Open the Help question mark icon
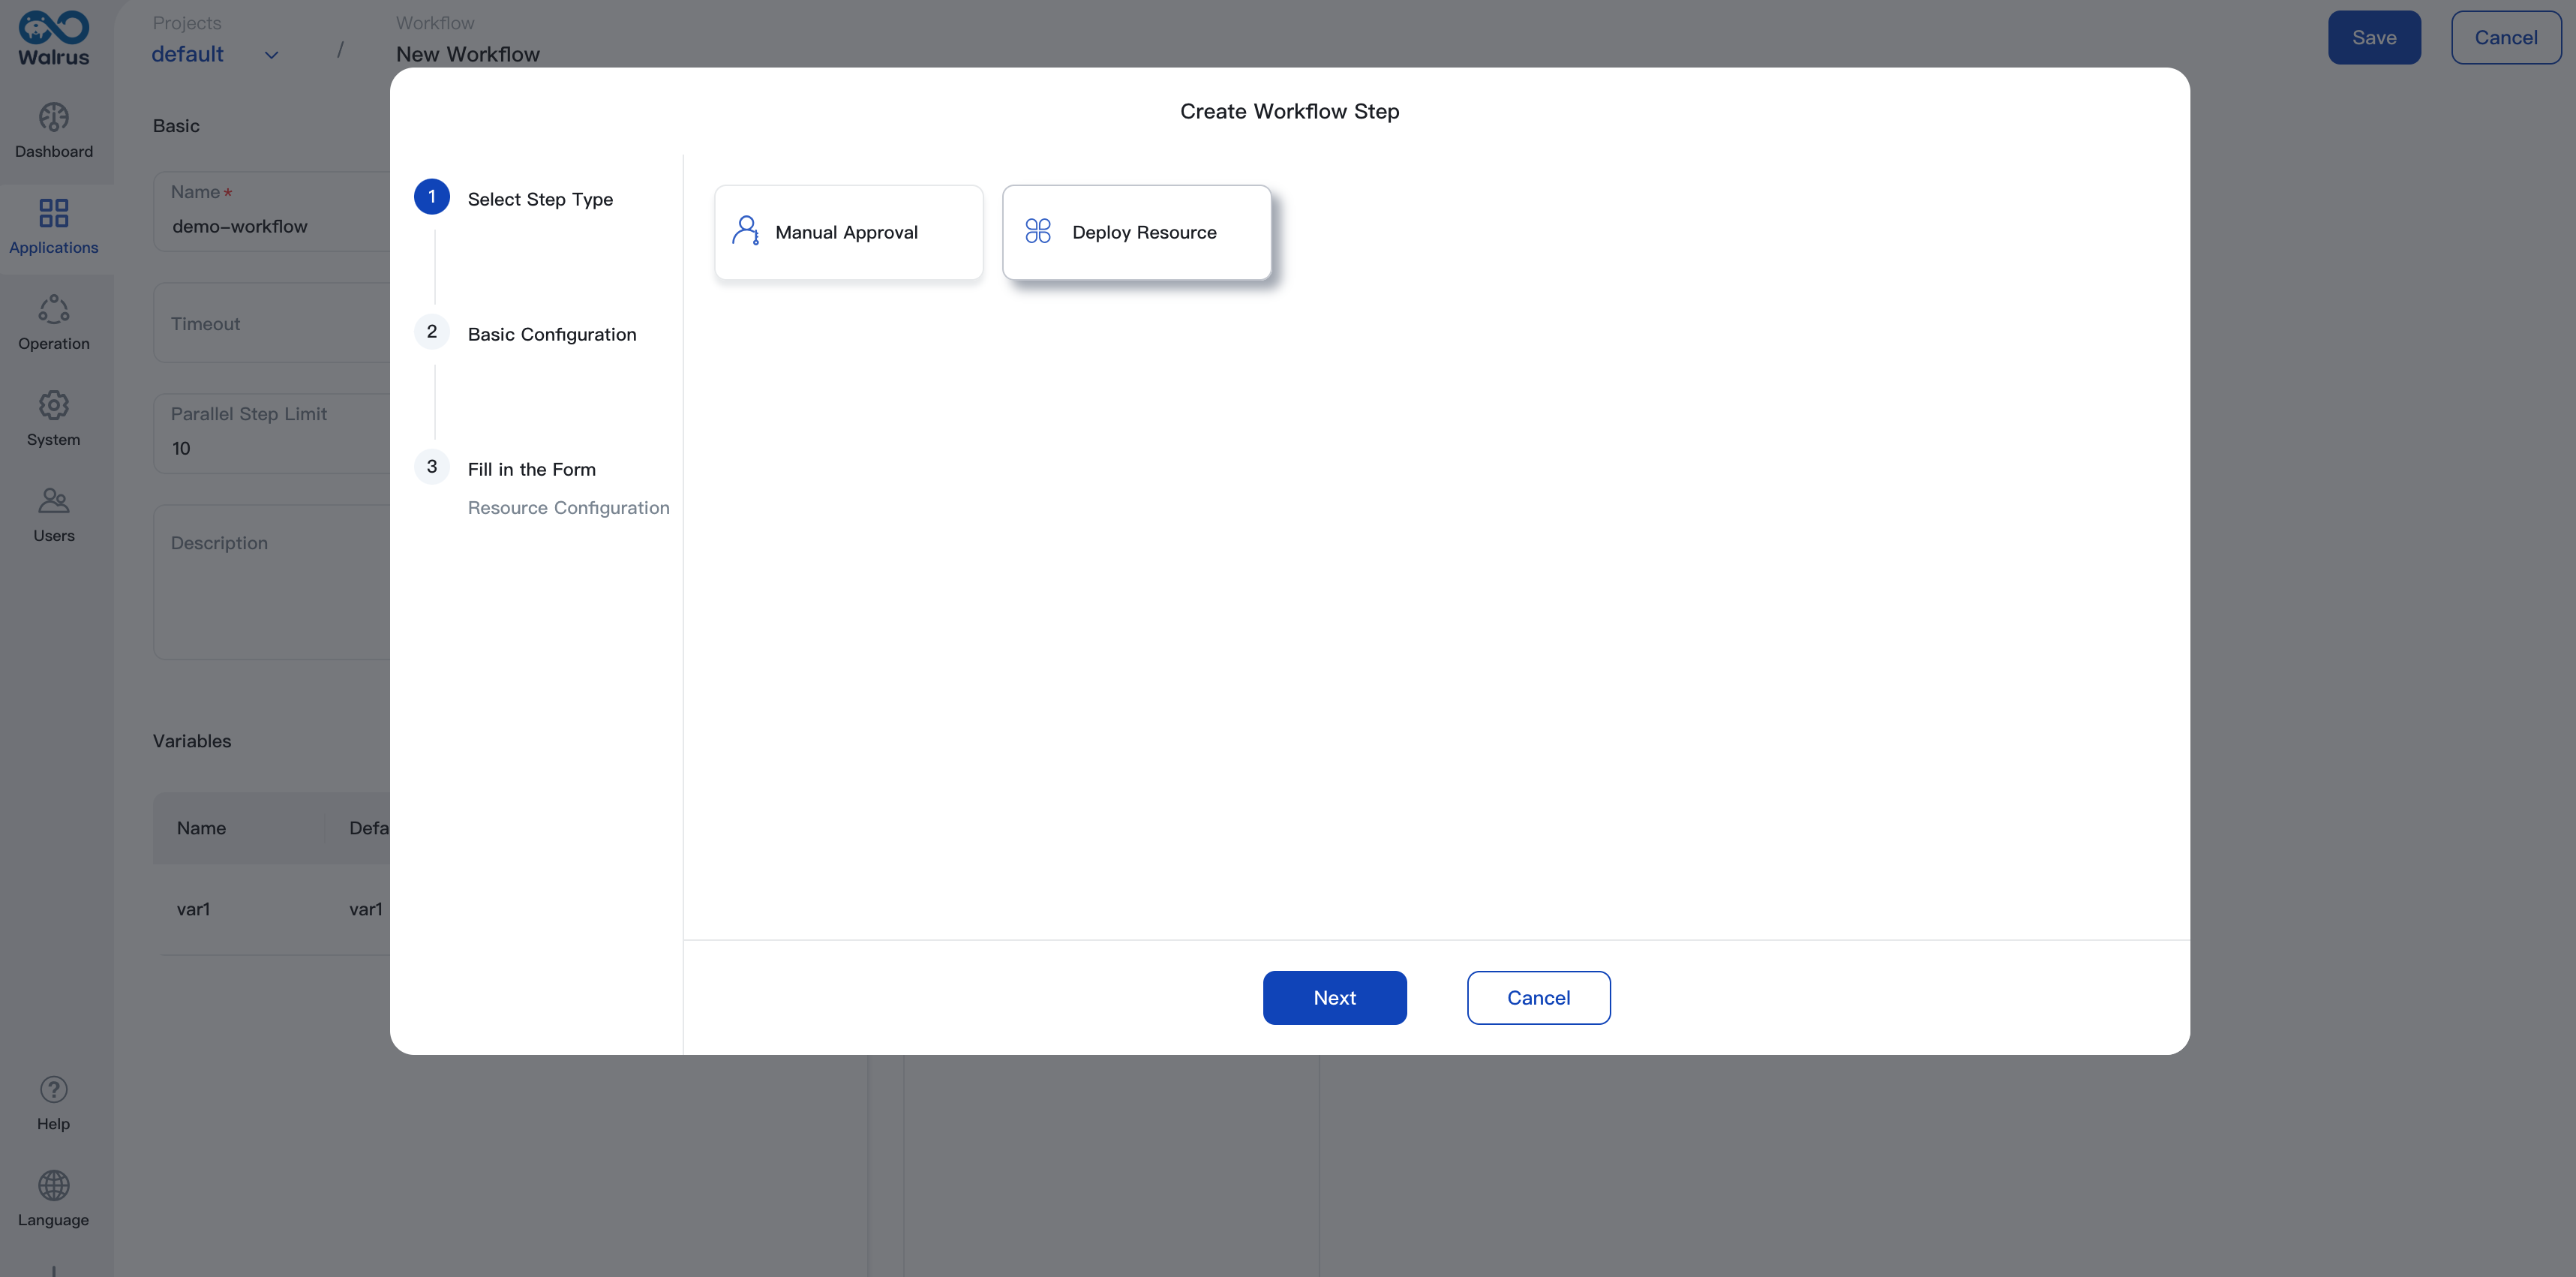The image size is (2576, 1277). [54, 1089]
